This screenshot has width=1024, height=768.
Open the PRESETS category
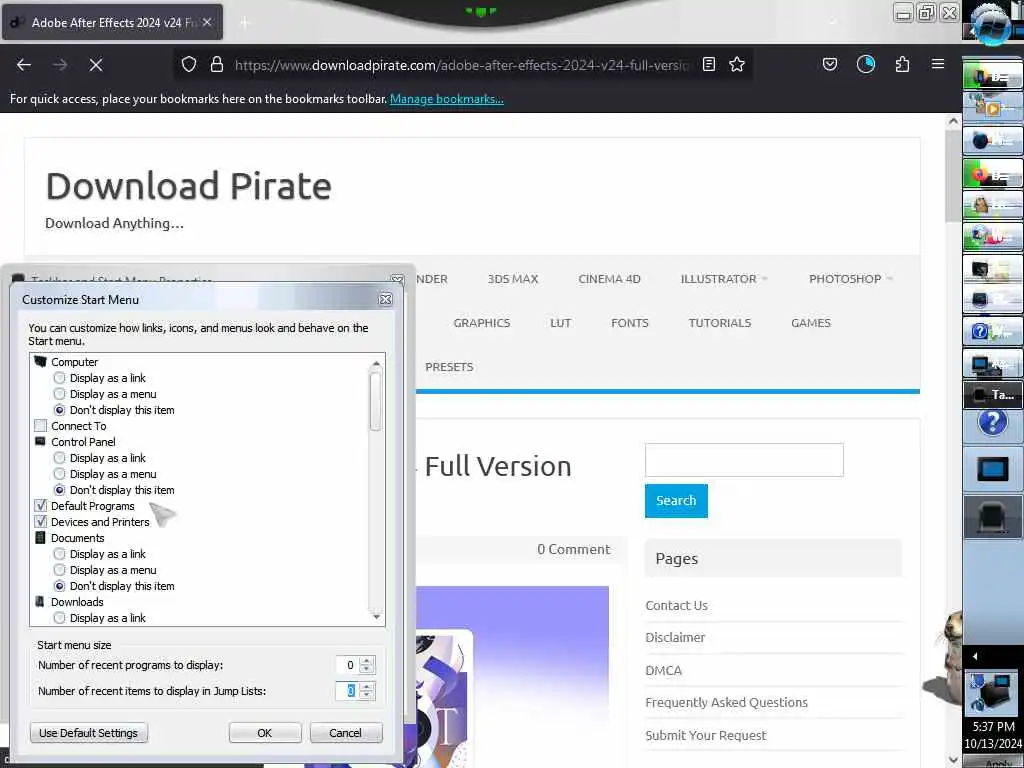[449, 367]
